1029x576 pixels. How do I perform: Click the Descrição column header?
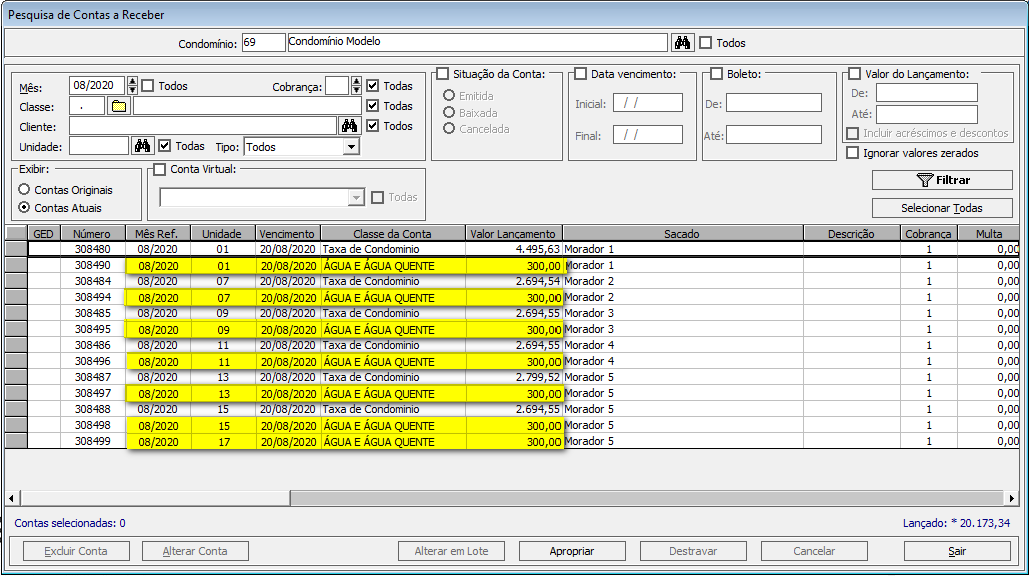[851, 234]
